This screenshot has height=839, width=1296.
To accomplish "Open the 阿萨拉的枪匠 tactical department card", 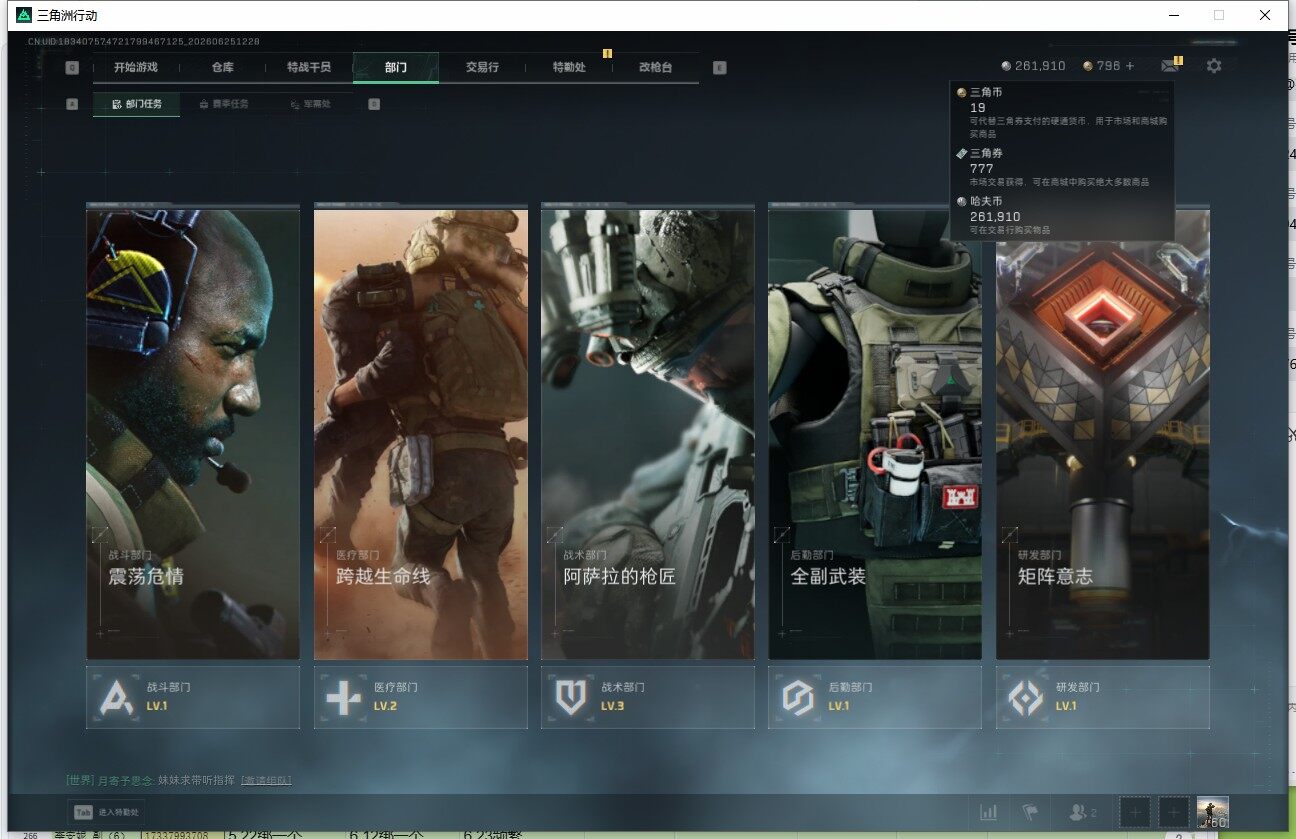I will [648, 433].
